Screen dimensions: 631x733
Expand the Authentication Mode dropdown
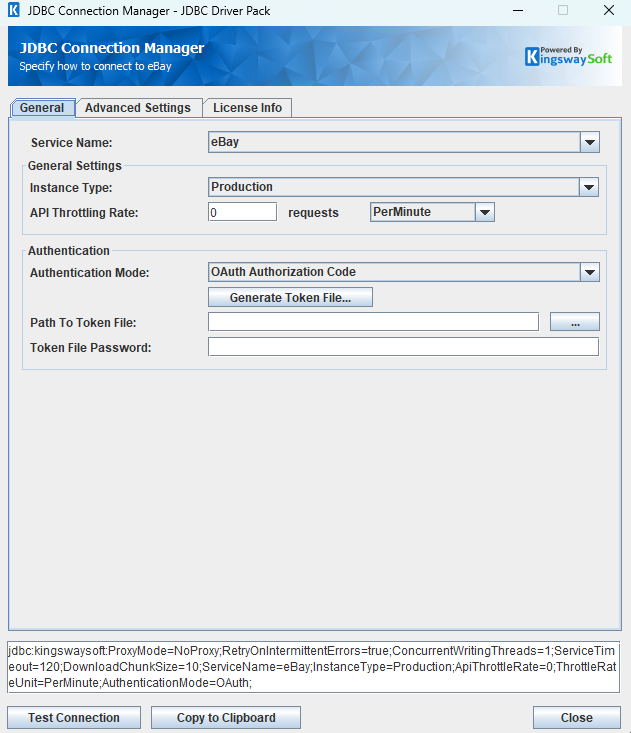[403, 272]
